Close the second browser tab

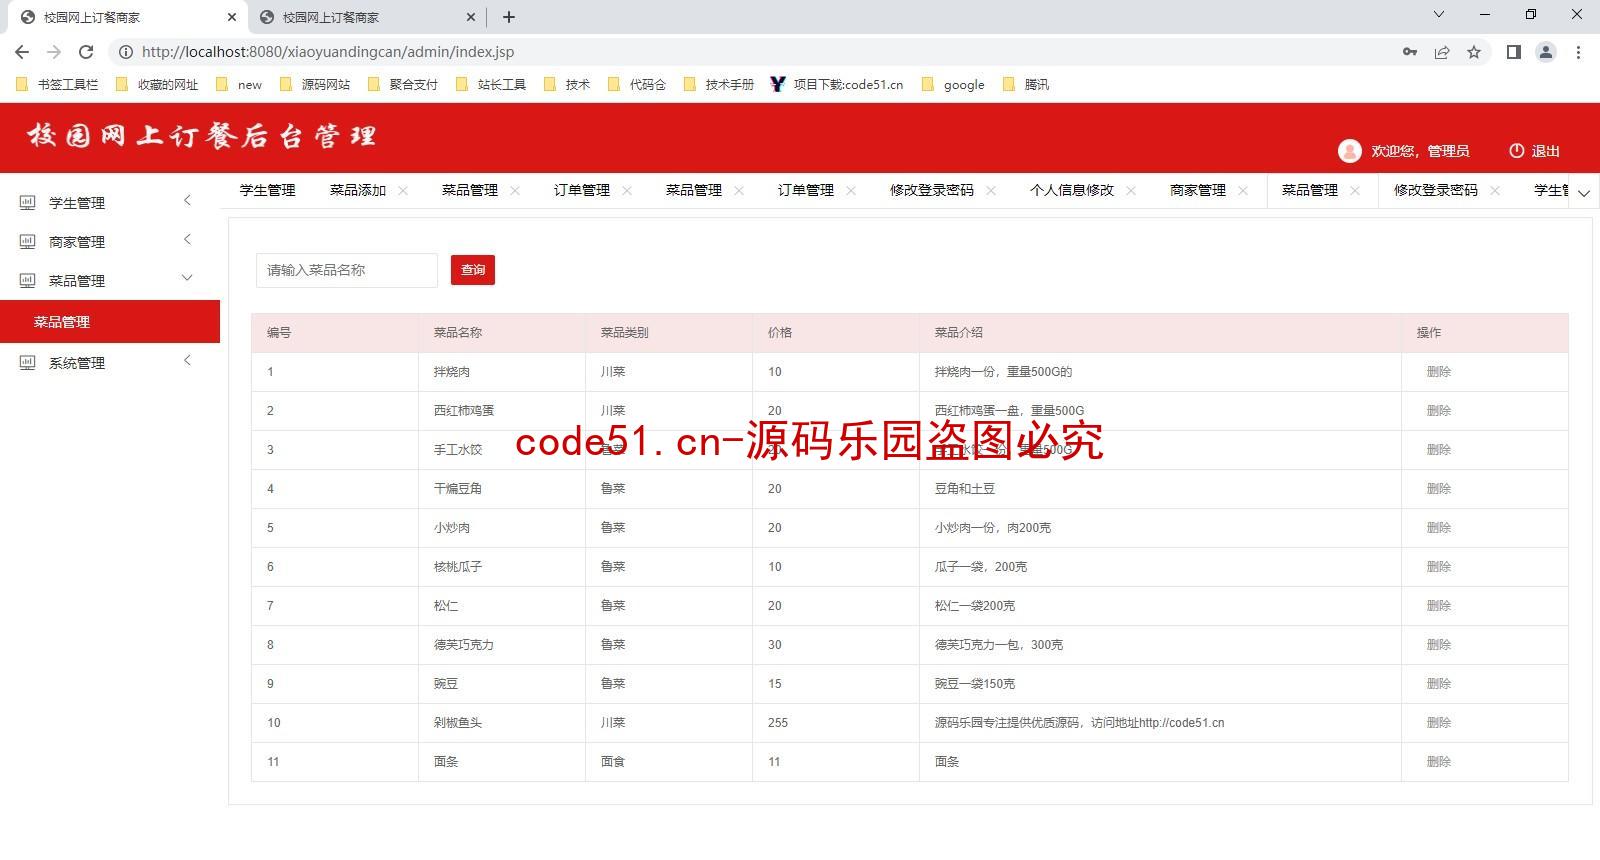pos(471,17)
